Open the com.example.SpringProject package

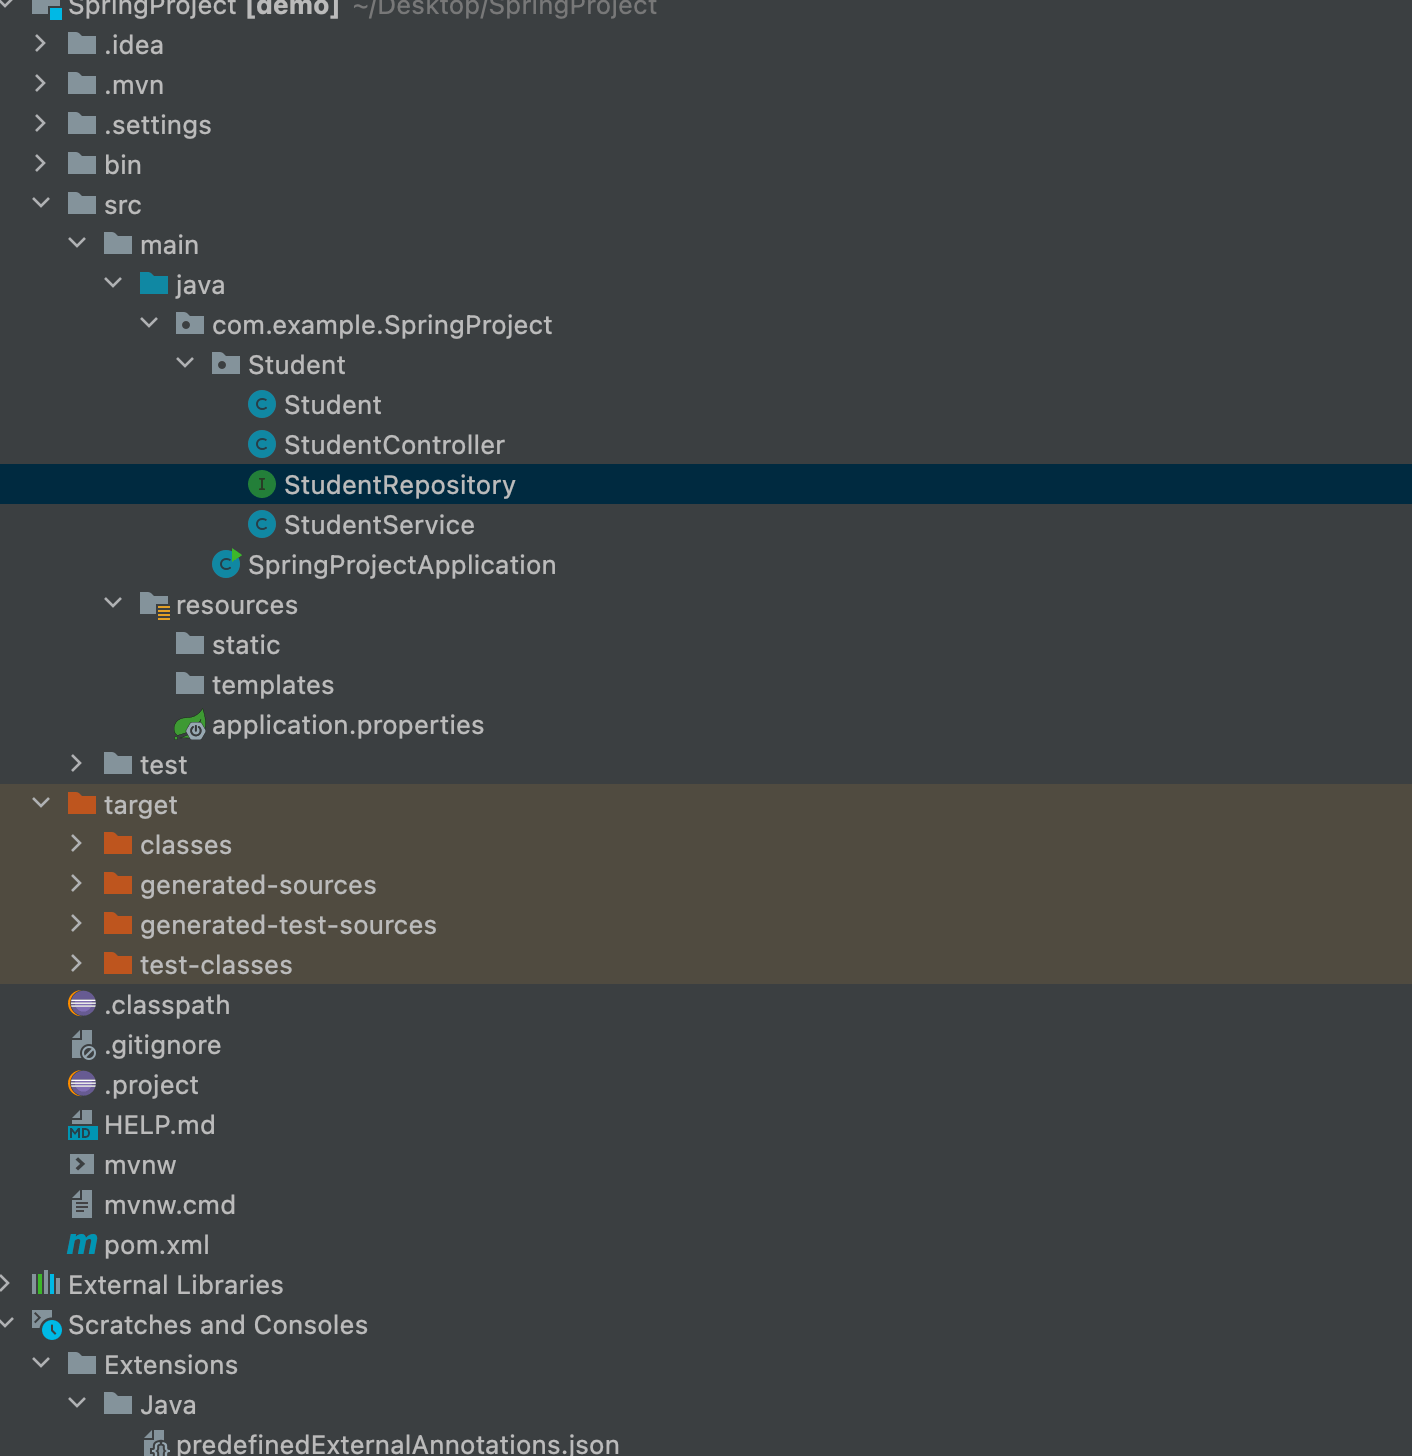coord(382,324)
